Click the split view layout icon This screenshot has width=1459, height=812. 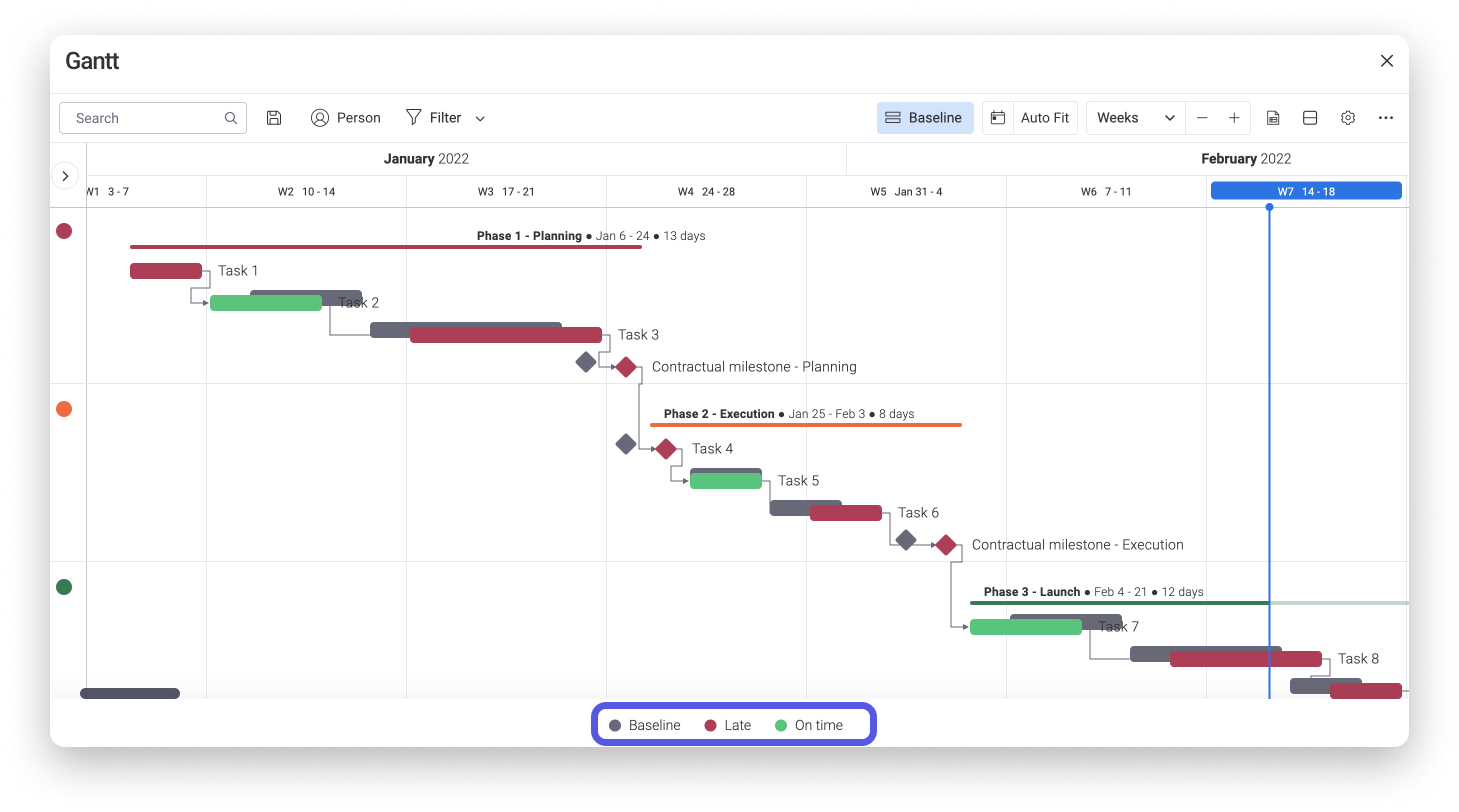pyautogui.click(x=1310, y=118)
